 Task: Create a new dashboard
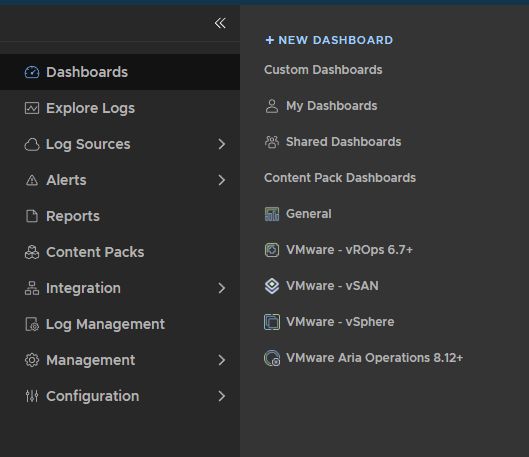coord(329,40)
